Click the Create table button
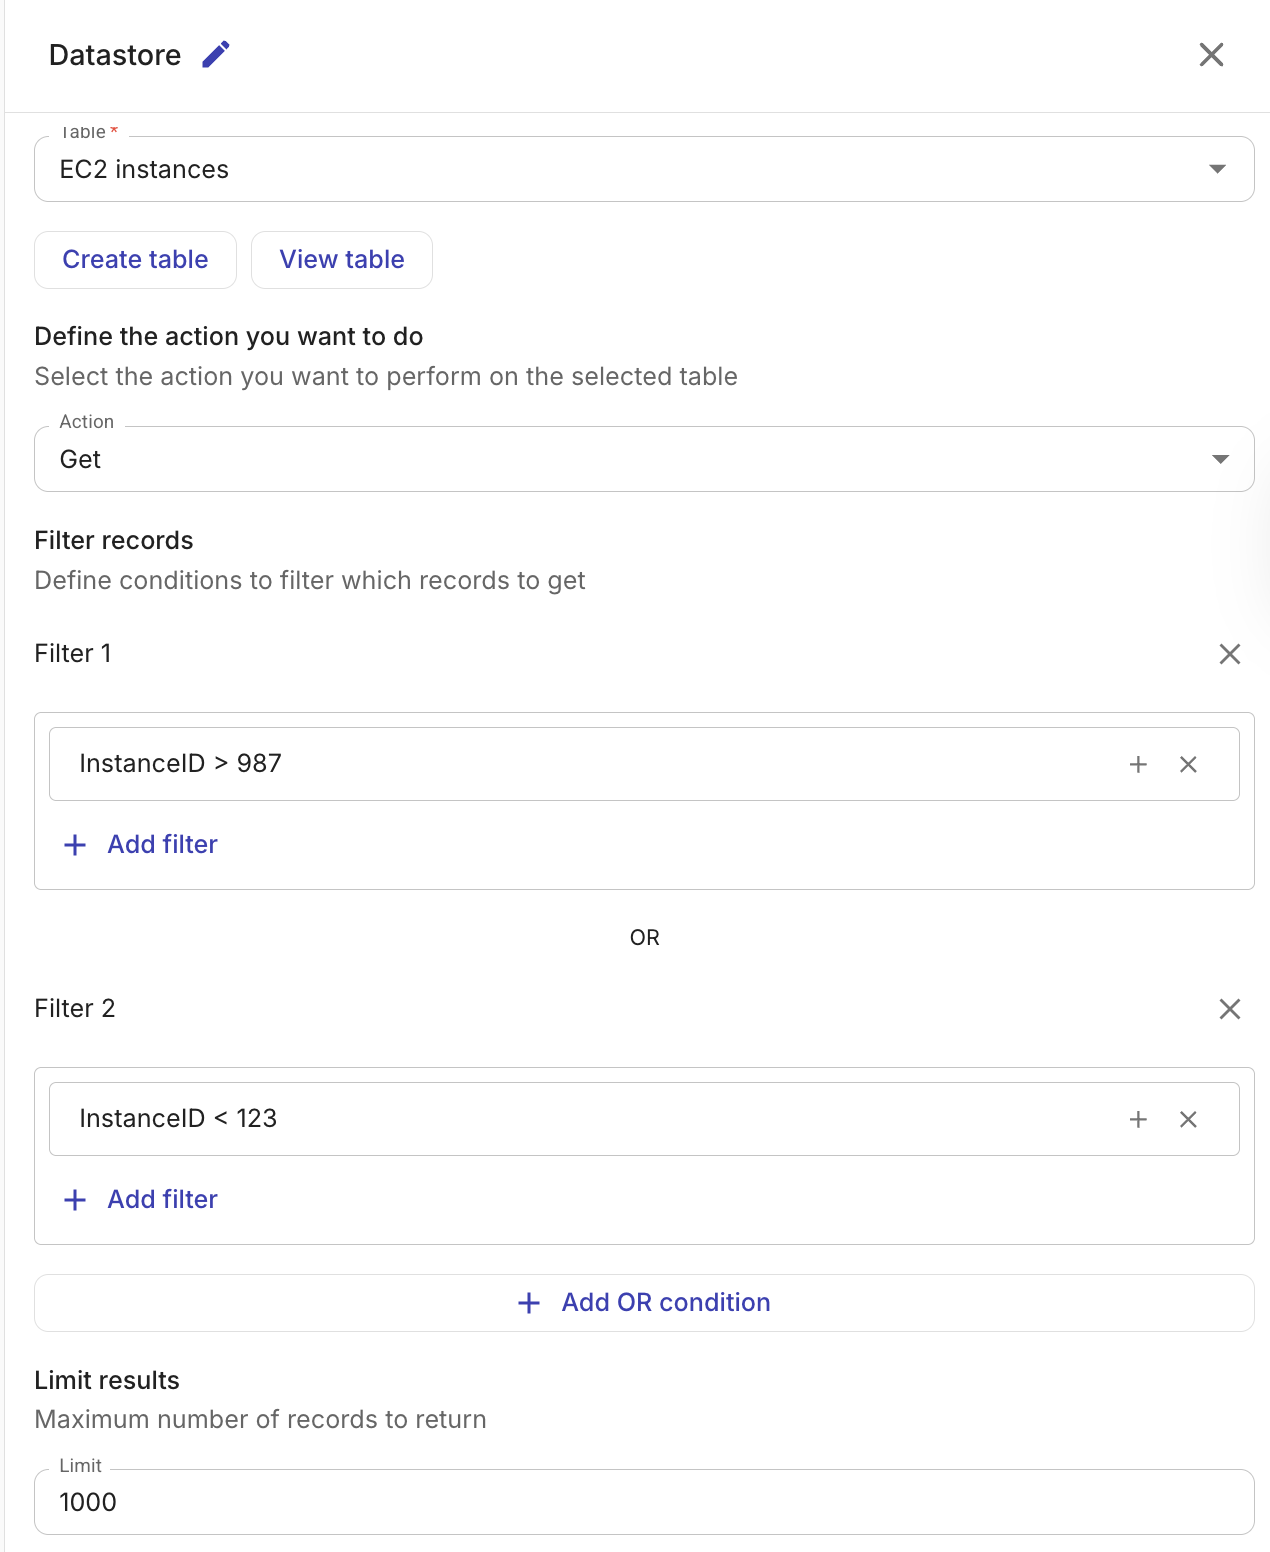 point(135,260)
